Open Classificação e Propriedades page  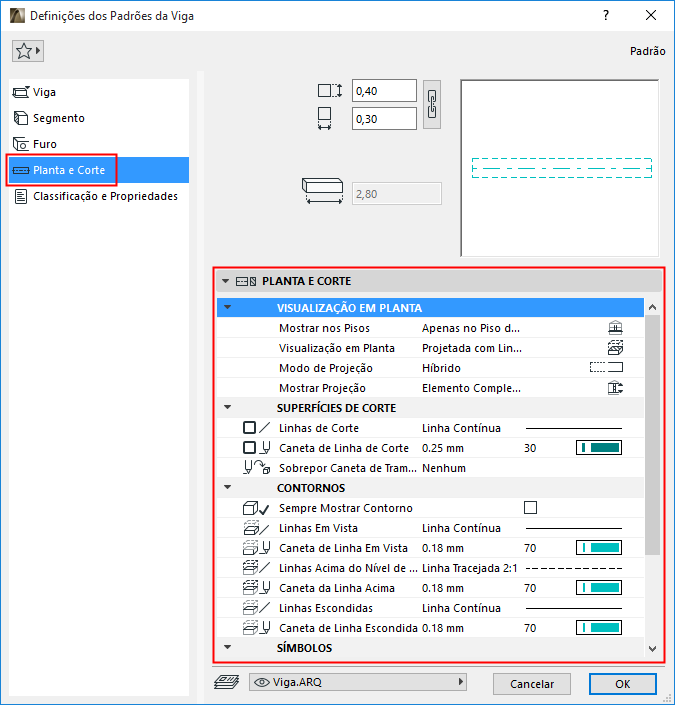(99, 196)
